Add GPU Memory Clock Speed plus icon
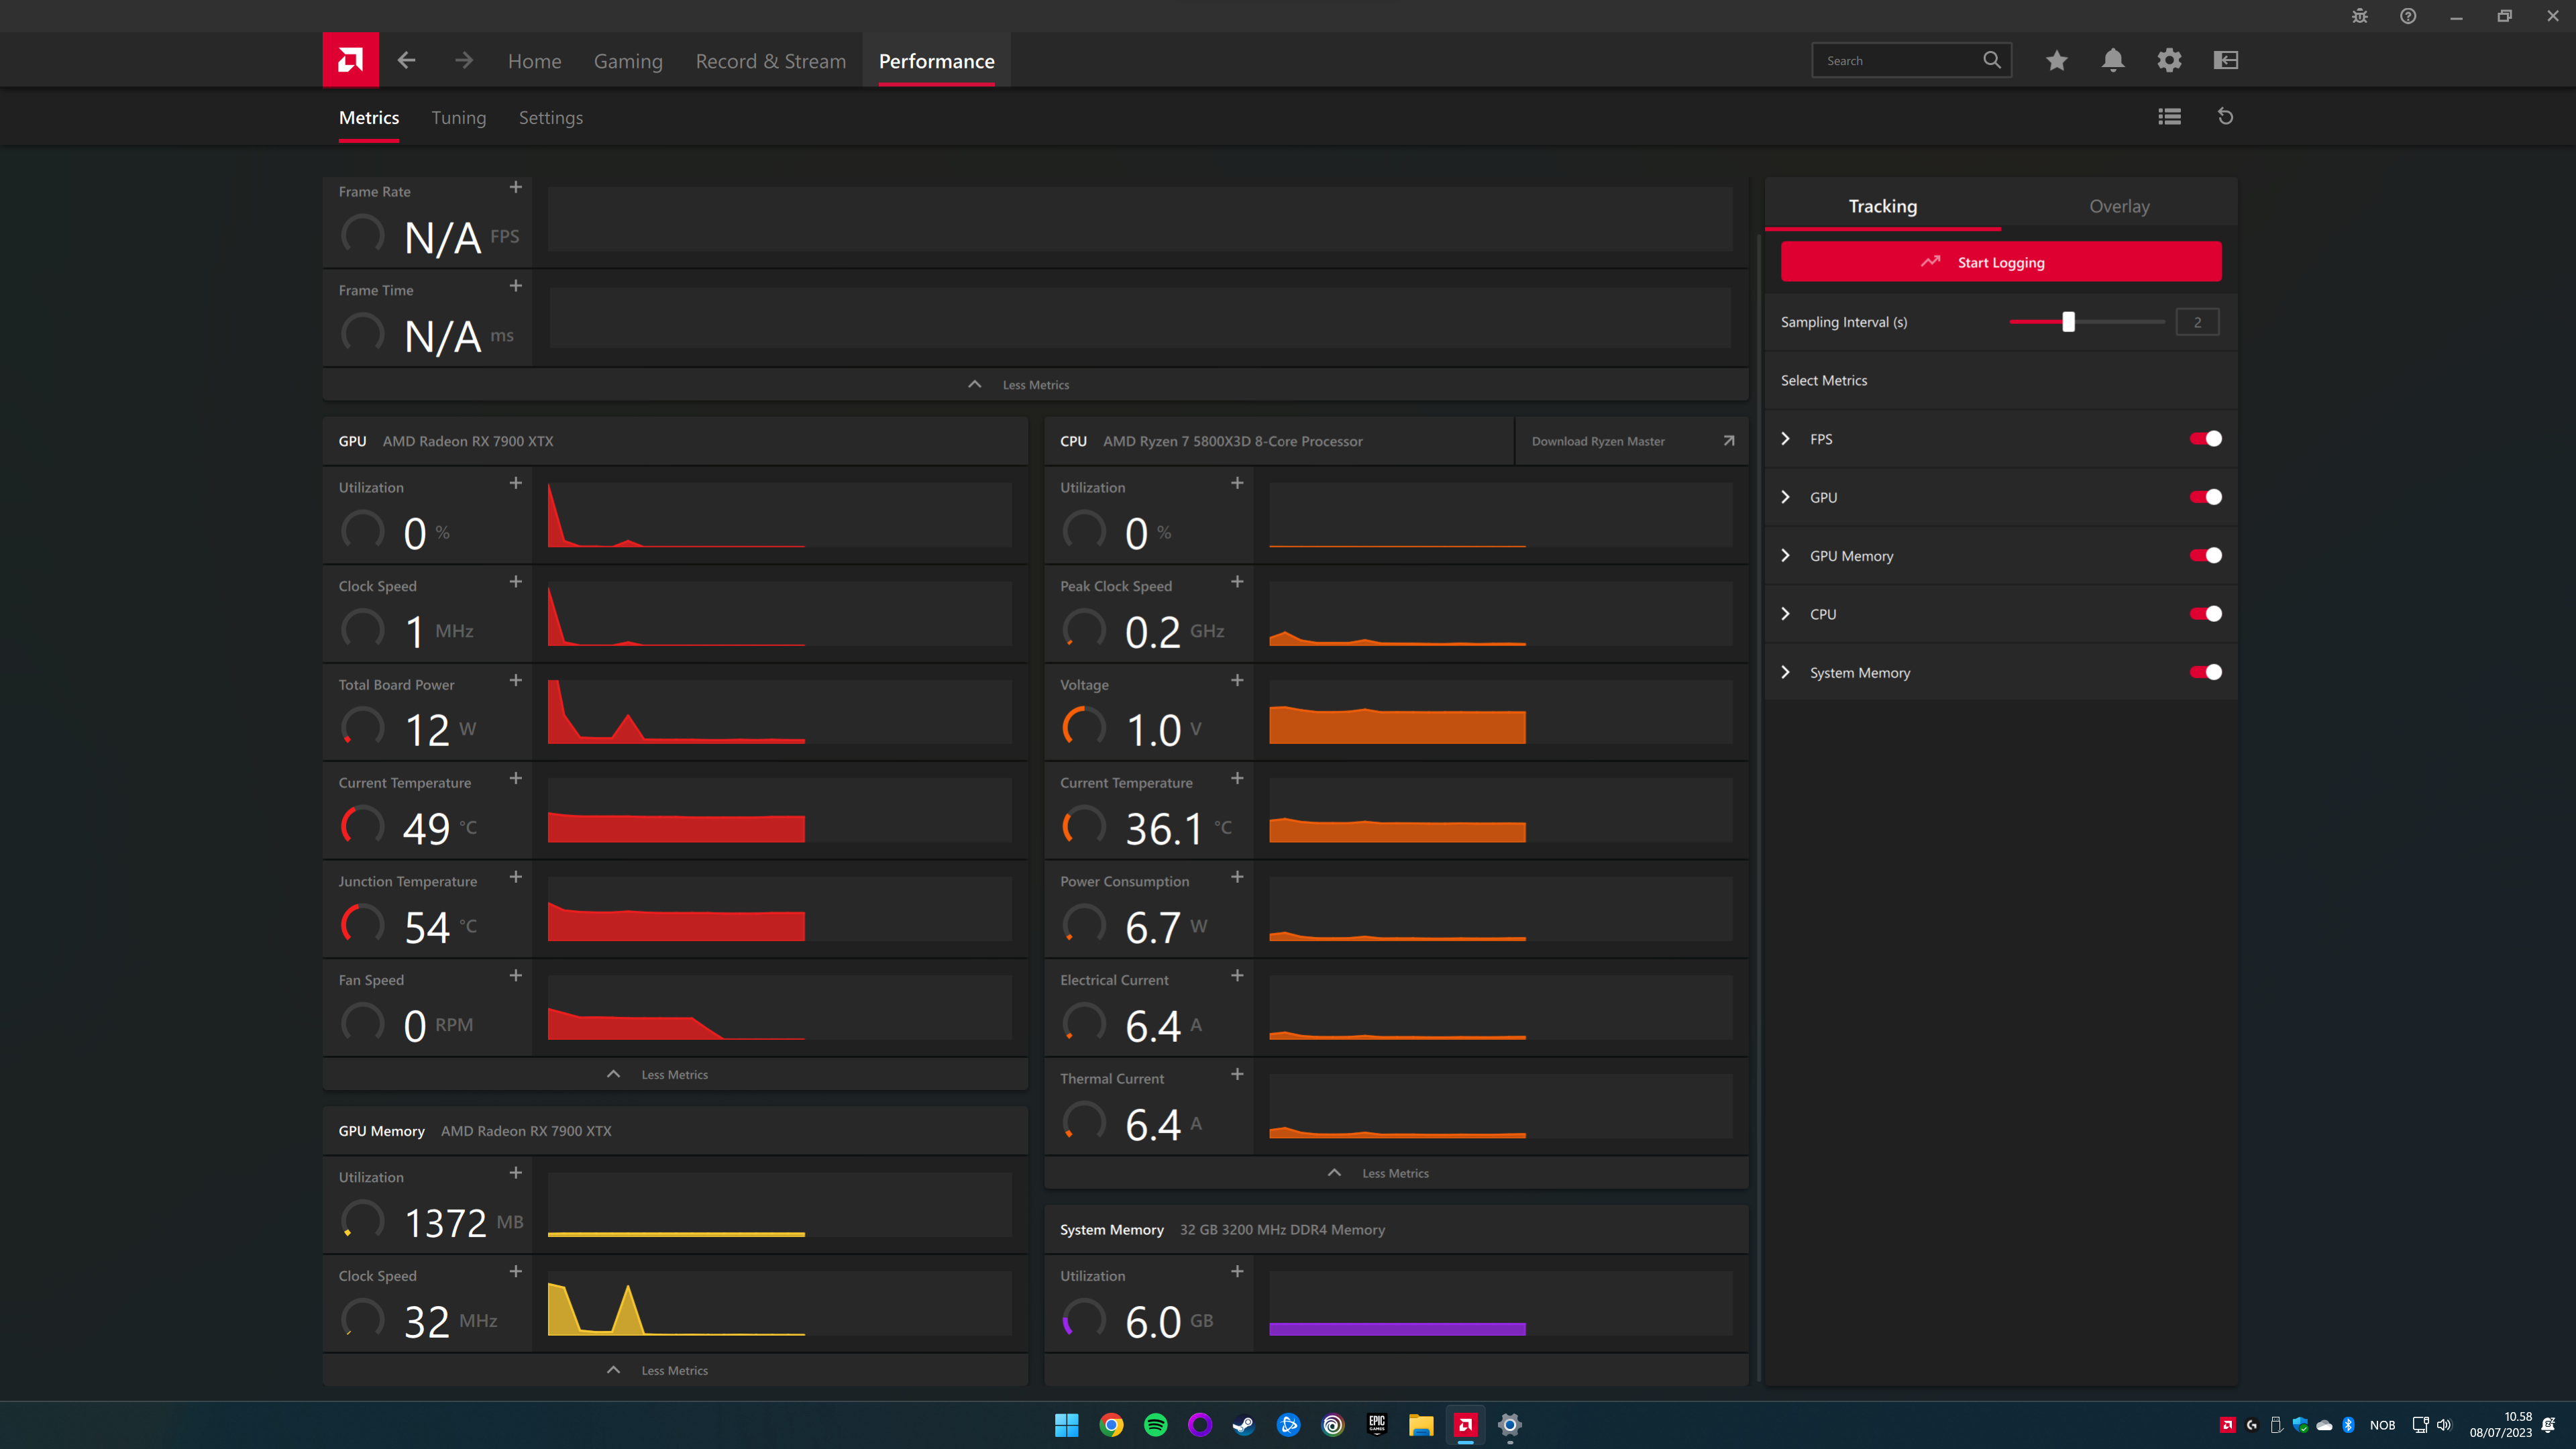2576x1449 pixels. pos(516,1271)
